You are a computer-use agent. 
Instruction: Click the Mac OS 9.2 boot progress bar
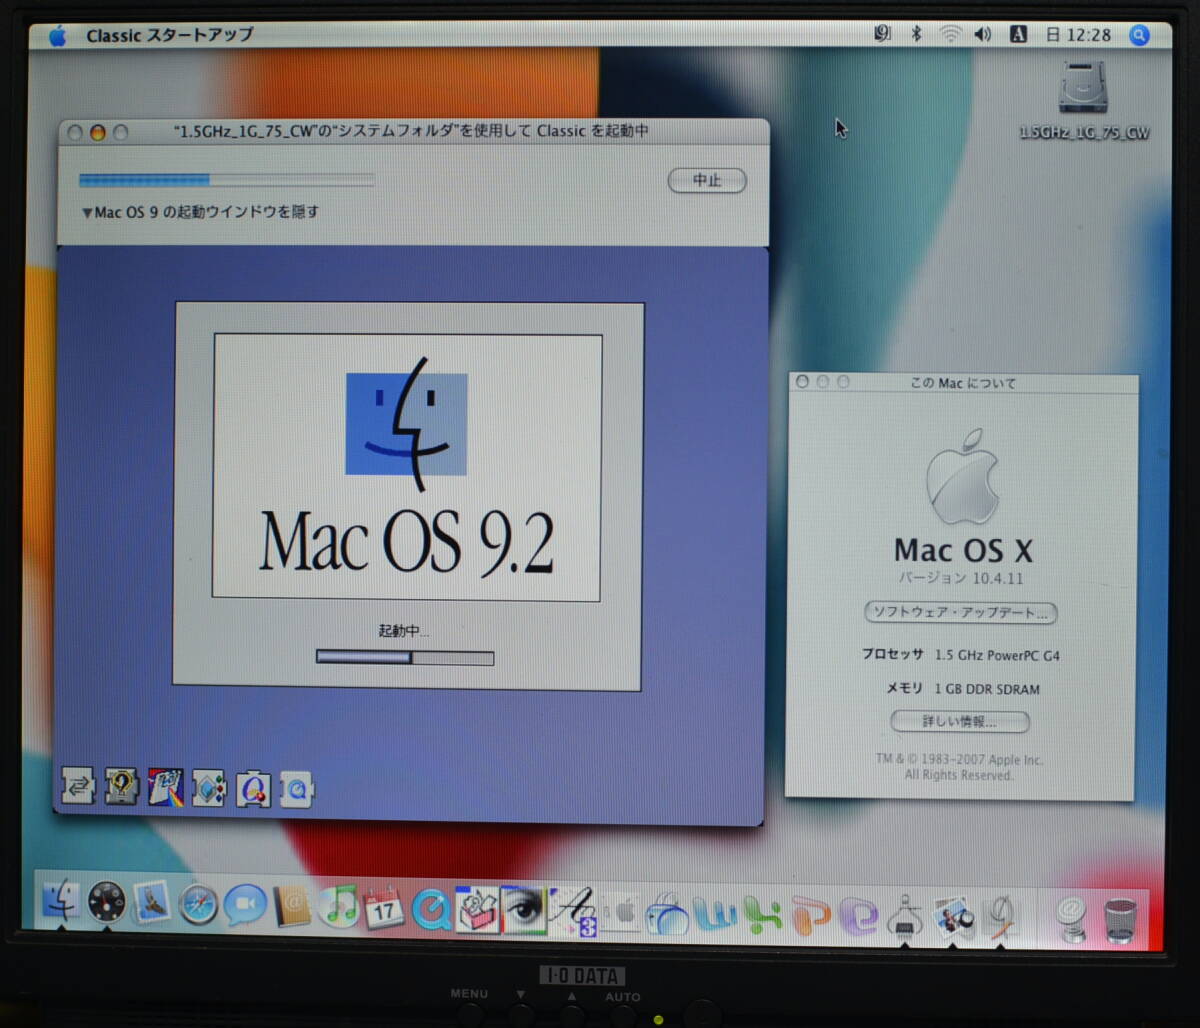(405, 658)
